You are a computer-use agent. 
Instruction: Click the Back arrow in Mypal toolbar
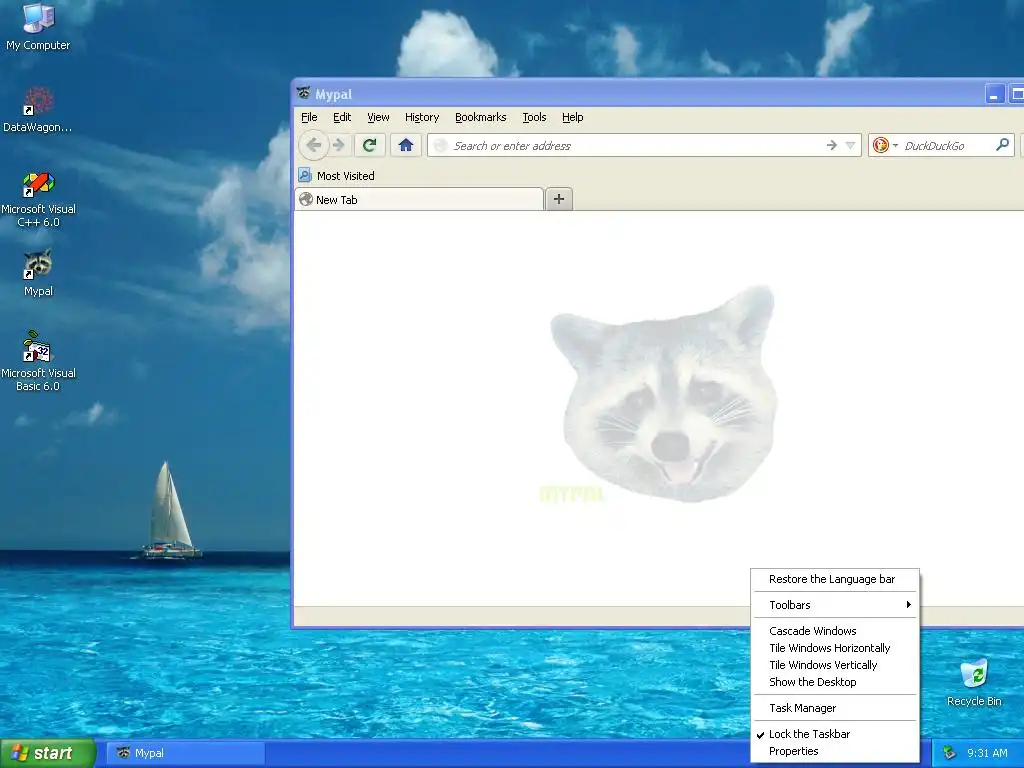pos(313,145)
